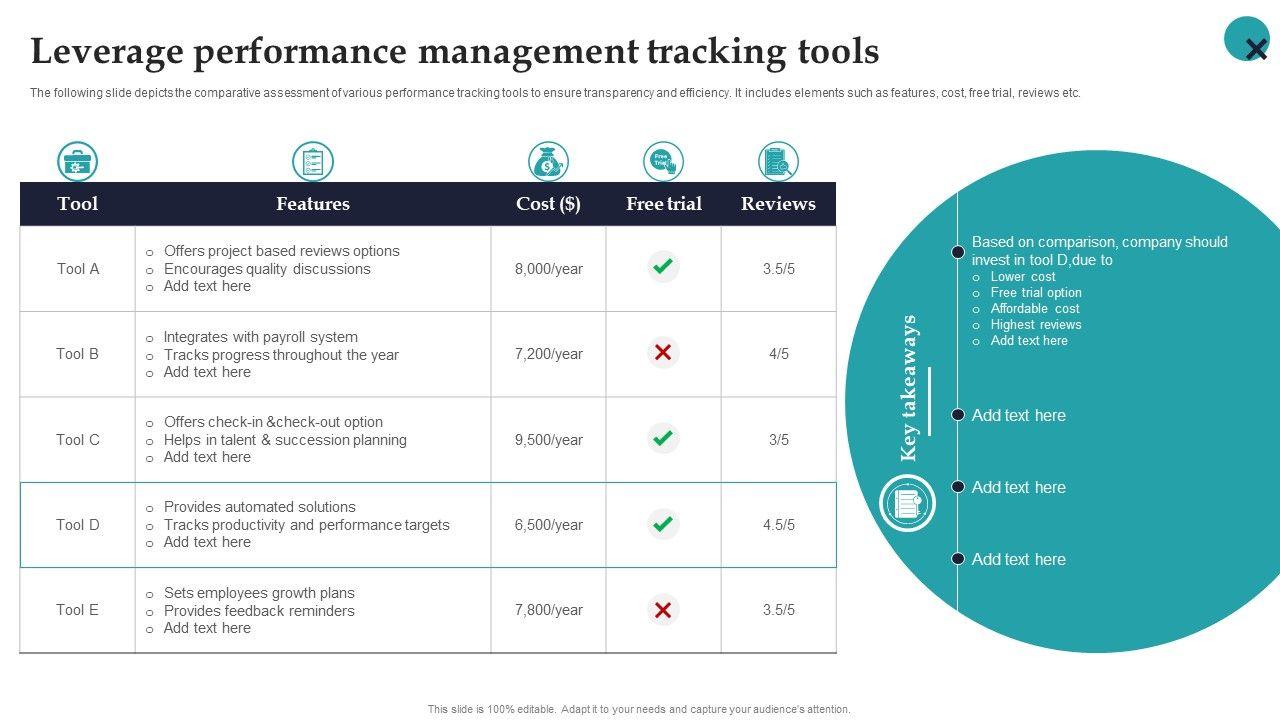Click the 7,800/year cost value
Viewport: 1280px width, 720px height.
(549, 610)
